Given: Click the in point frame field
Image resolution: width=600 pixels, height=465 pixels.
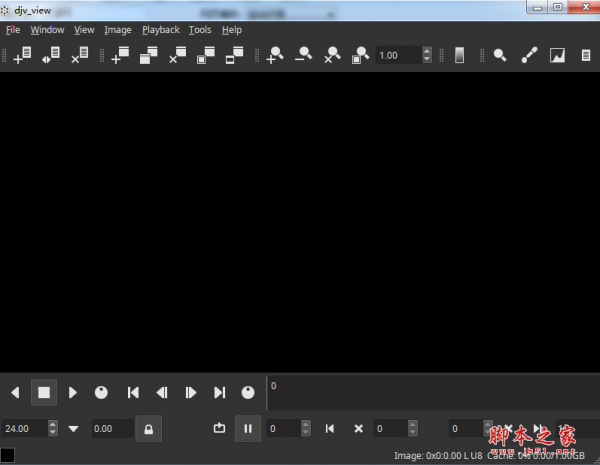Looking at the screenshot, I should 391,429.
